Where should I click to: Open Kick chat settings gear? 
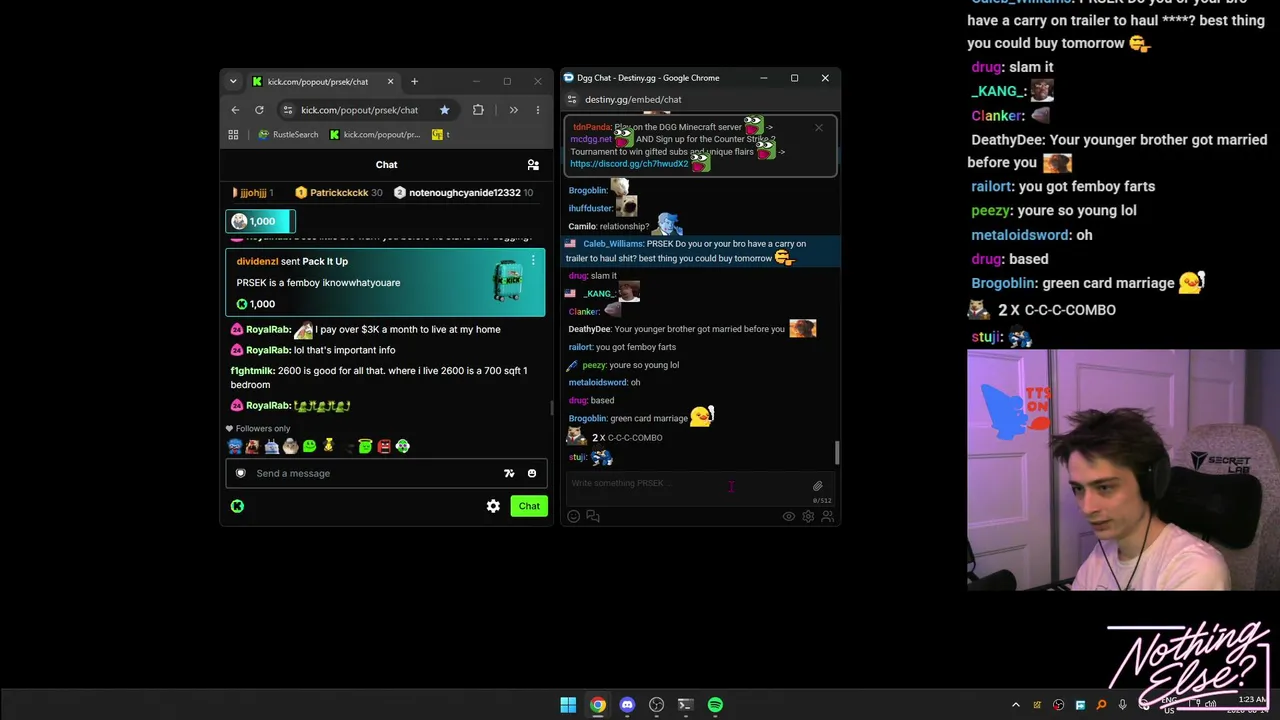point(493,506)
